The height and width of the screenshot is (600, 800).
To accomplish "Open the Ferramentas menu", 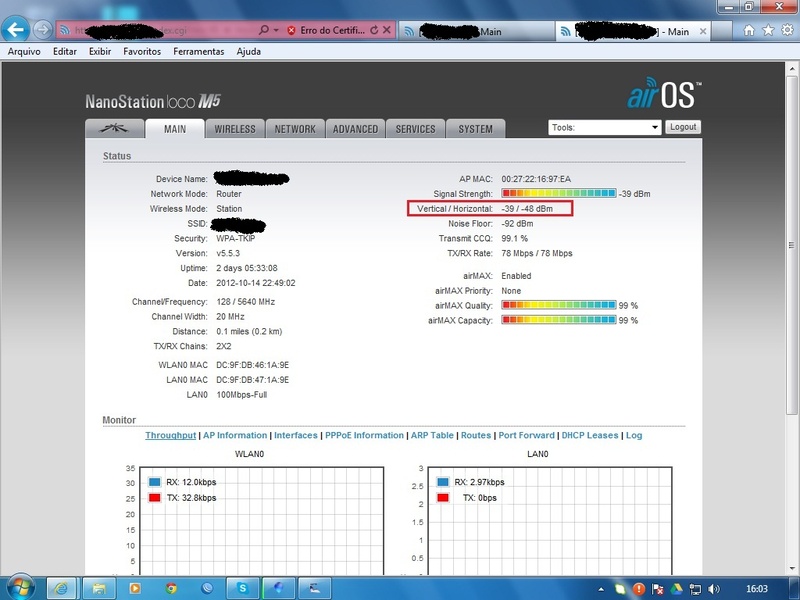I will 198,52.
